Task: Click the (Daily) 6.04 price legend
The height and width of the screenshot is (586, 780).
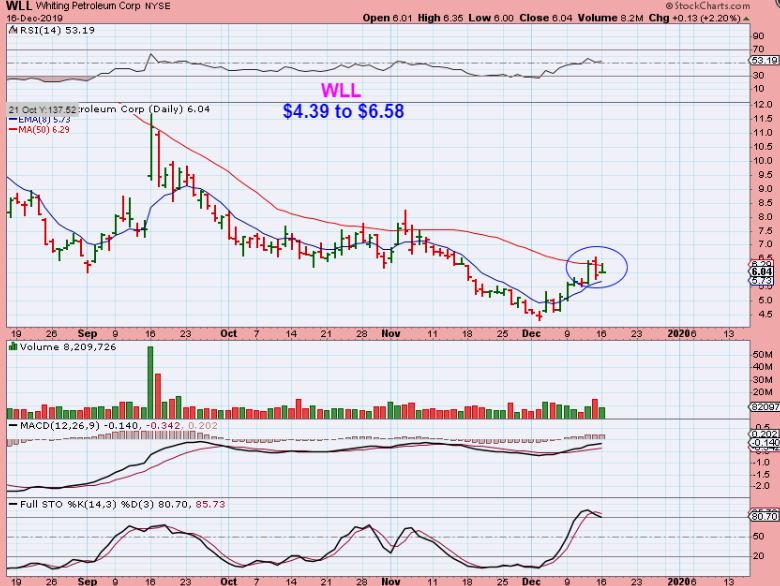Action: pos(180,109)
